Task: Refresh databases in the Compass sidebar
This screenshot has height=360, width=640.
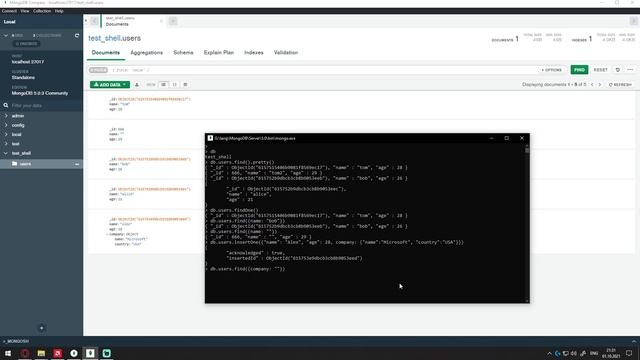Action: (x=77, y=36)
